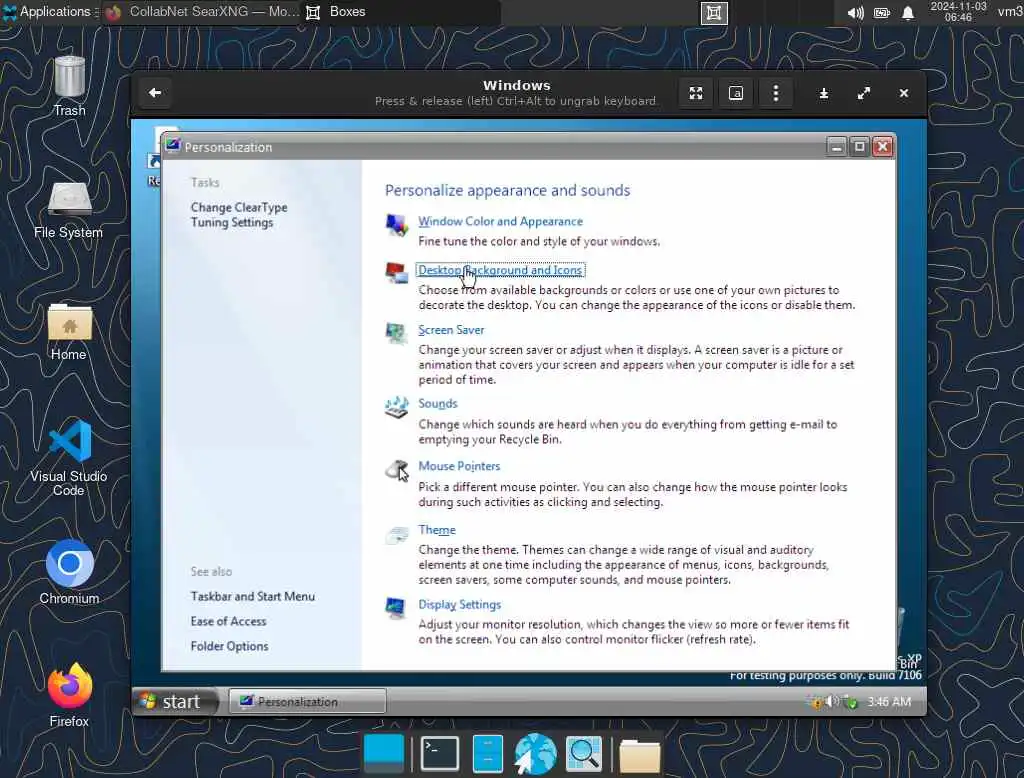This screenshot has height=778, width=1024.
Task: Switch to the Boxes taskbar entry
Action: 402,12
